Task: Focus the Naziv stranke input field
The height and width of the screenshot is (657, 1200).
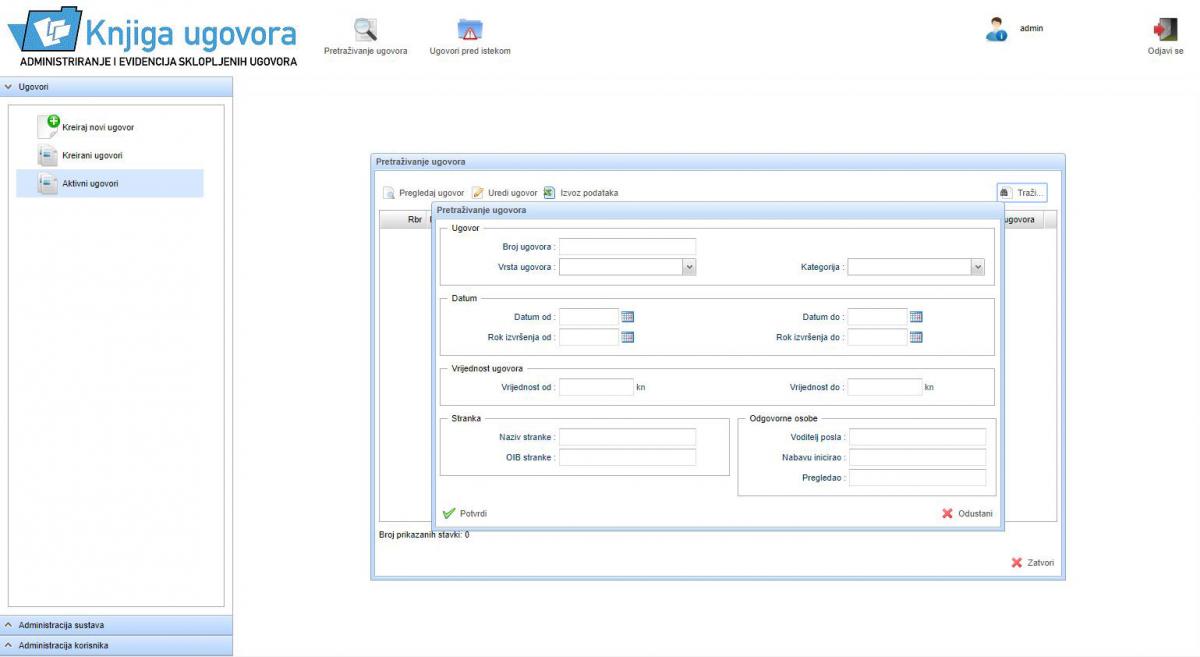Action: pyautogui.click(x=627, y=437)
